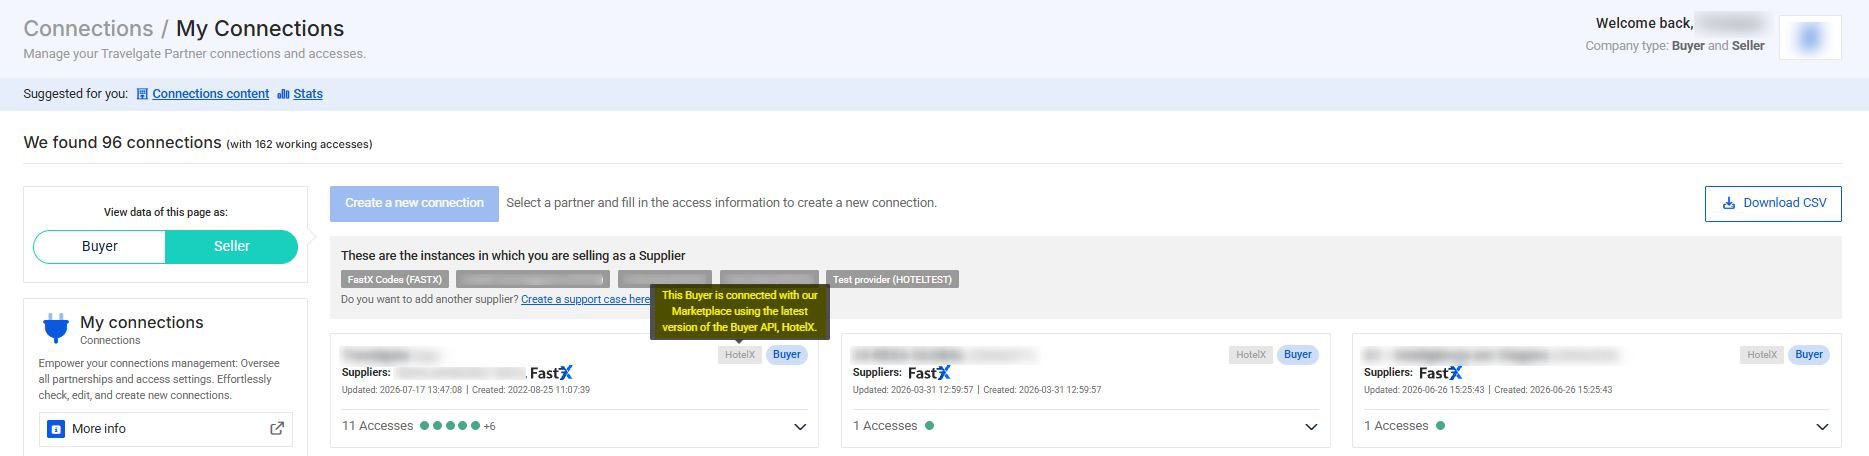Go to Connections breadcrumb

pyautogui.click(x=88, y=29)
